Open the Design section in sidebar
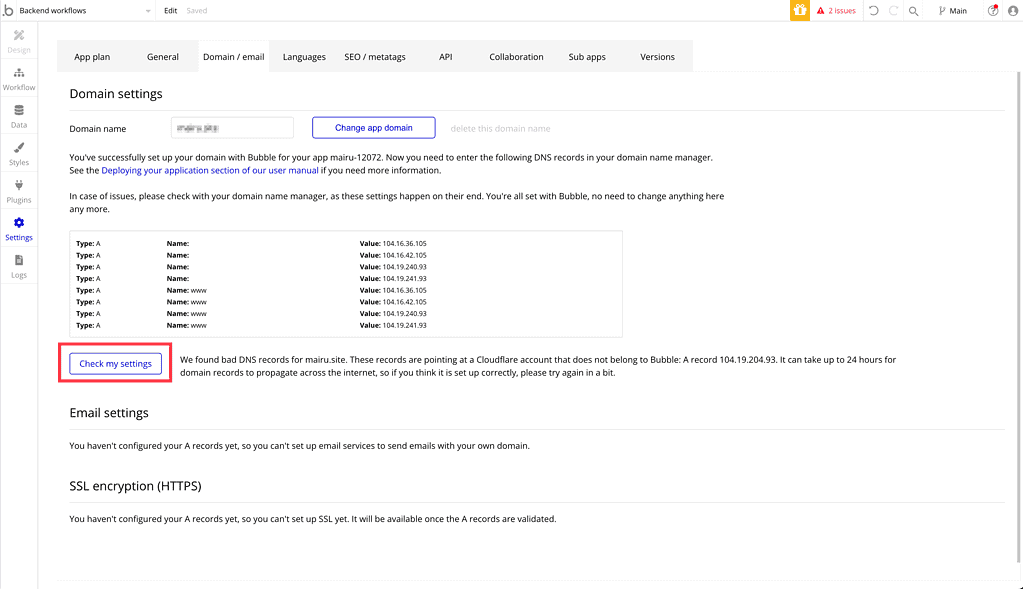 (x=18, y=41)
